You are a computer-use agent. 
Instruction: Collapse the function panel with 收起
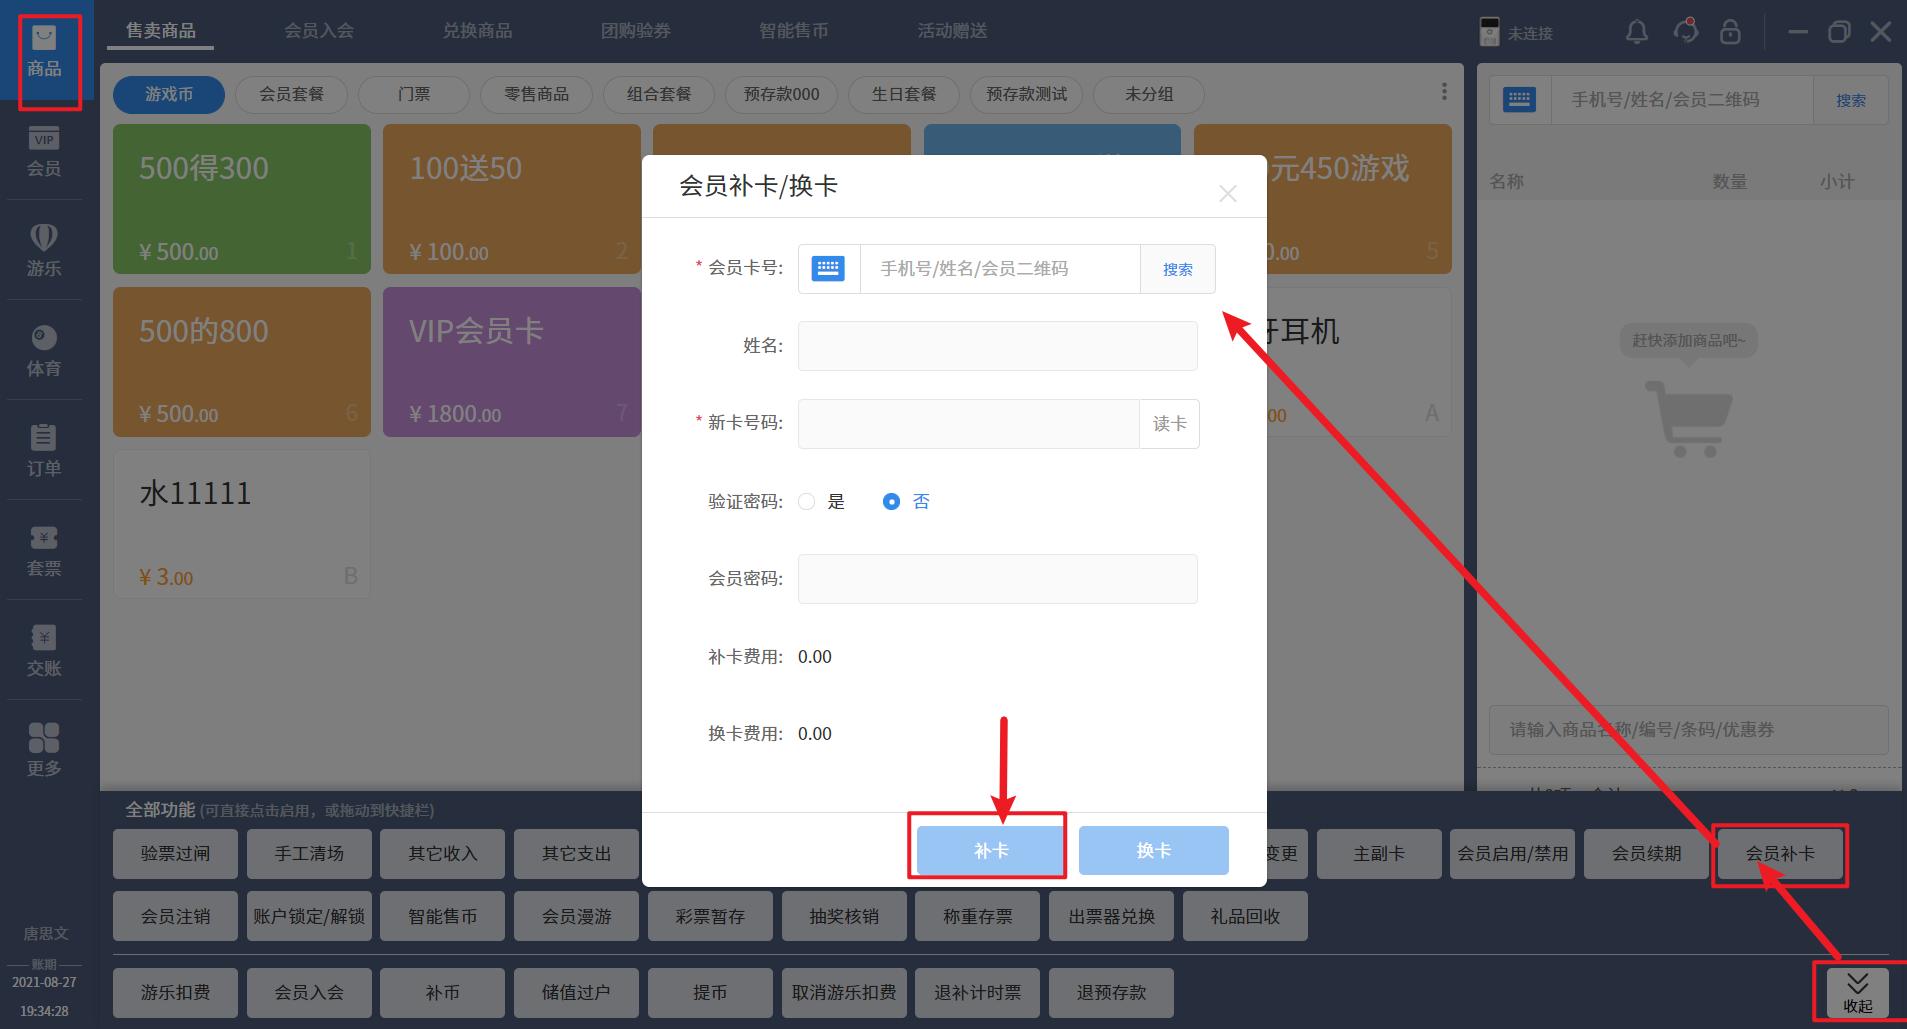click(x=1858, y=993)
